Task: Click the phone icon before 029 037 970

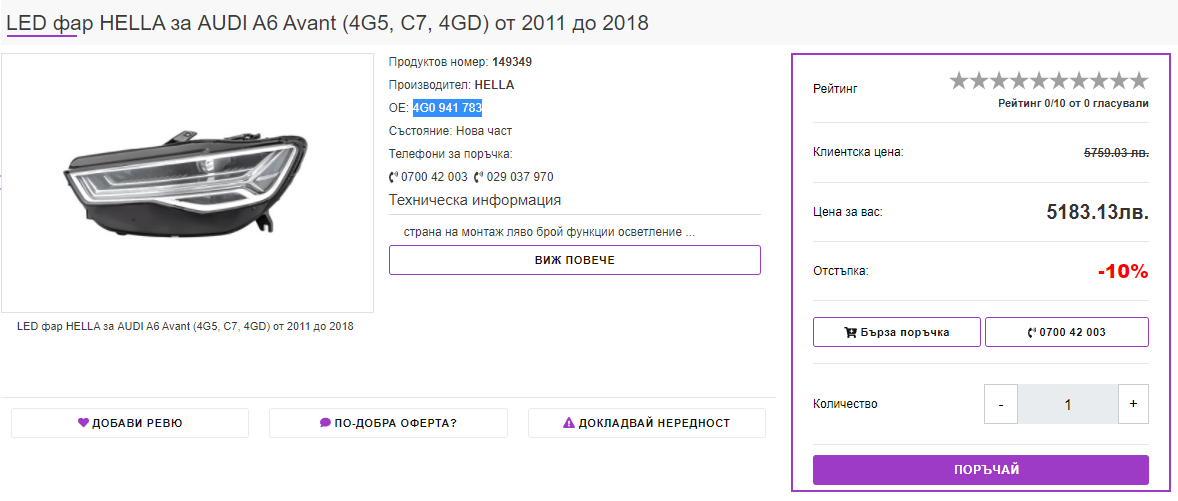Action: pos(478,177)
